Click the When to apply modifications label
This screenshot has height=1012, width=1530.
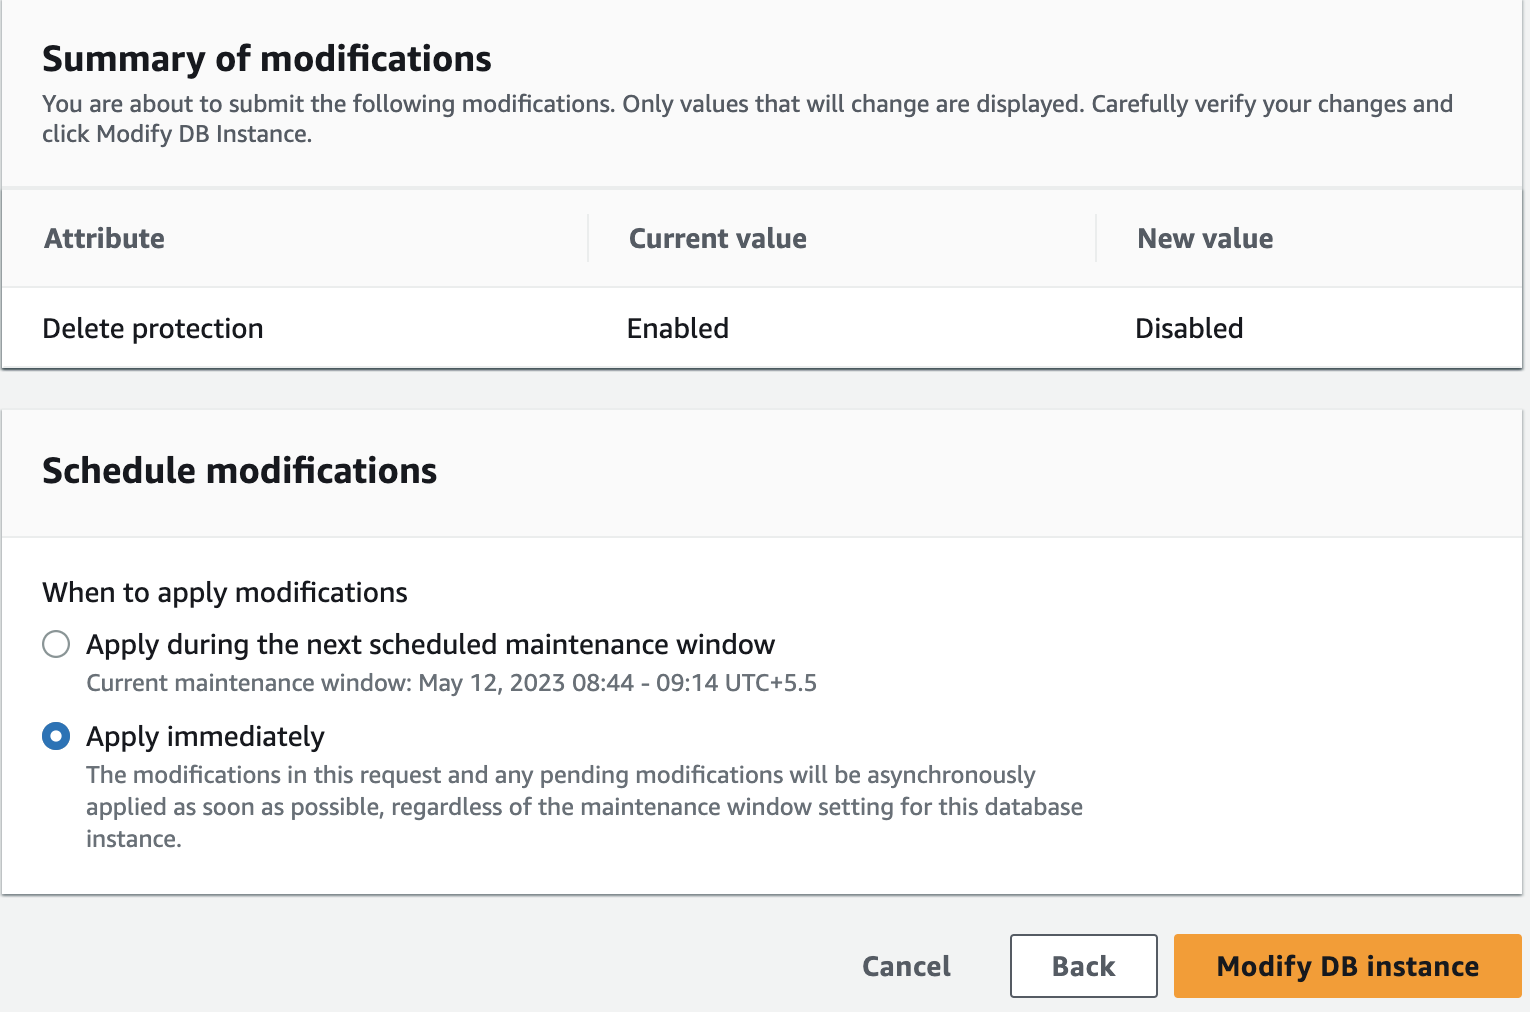225,593
